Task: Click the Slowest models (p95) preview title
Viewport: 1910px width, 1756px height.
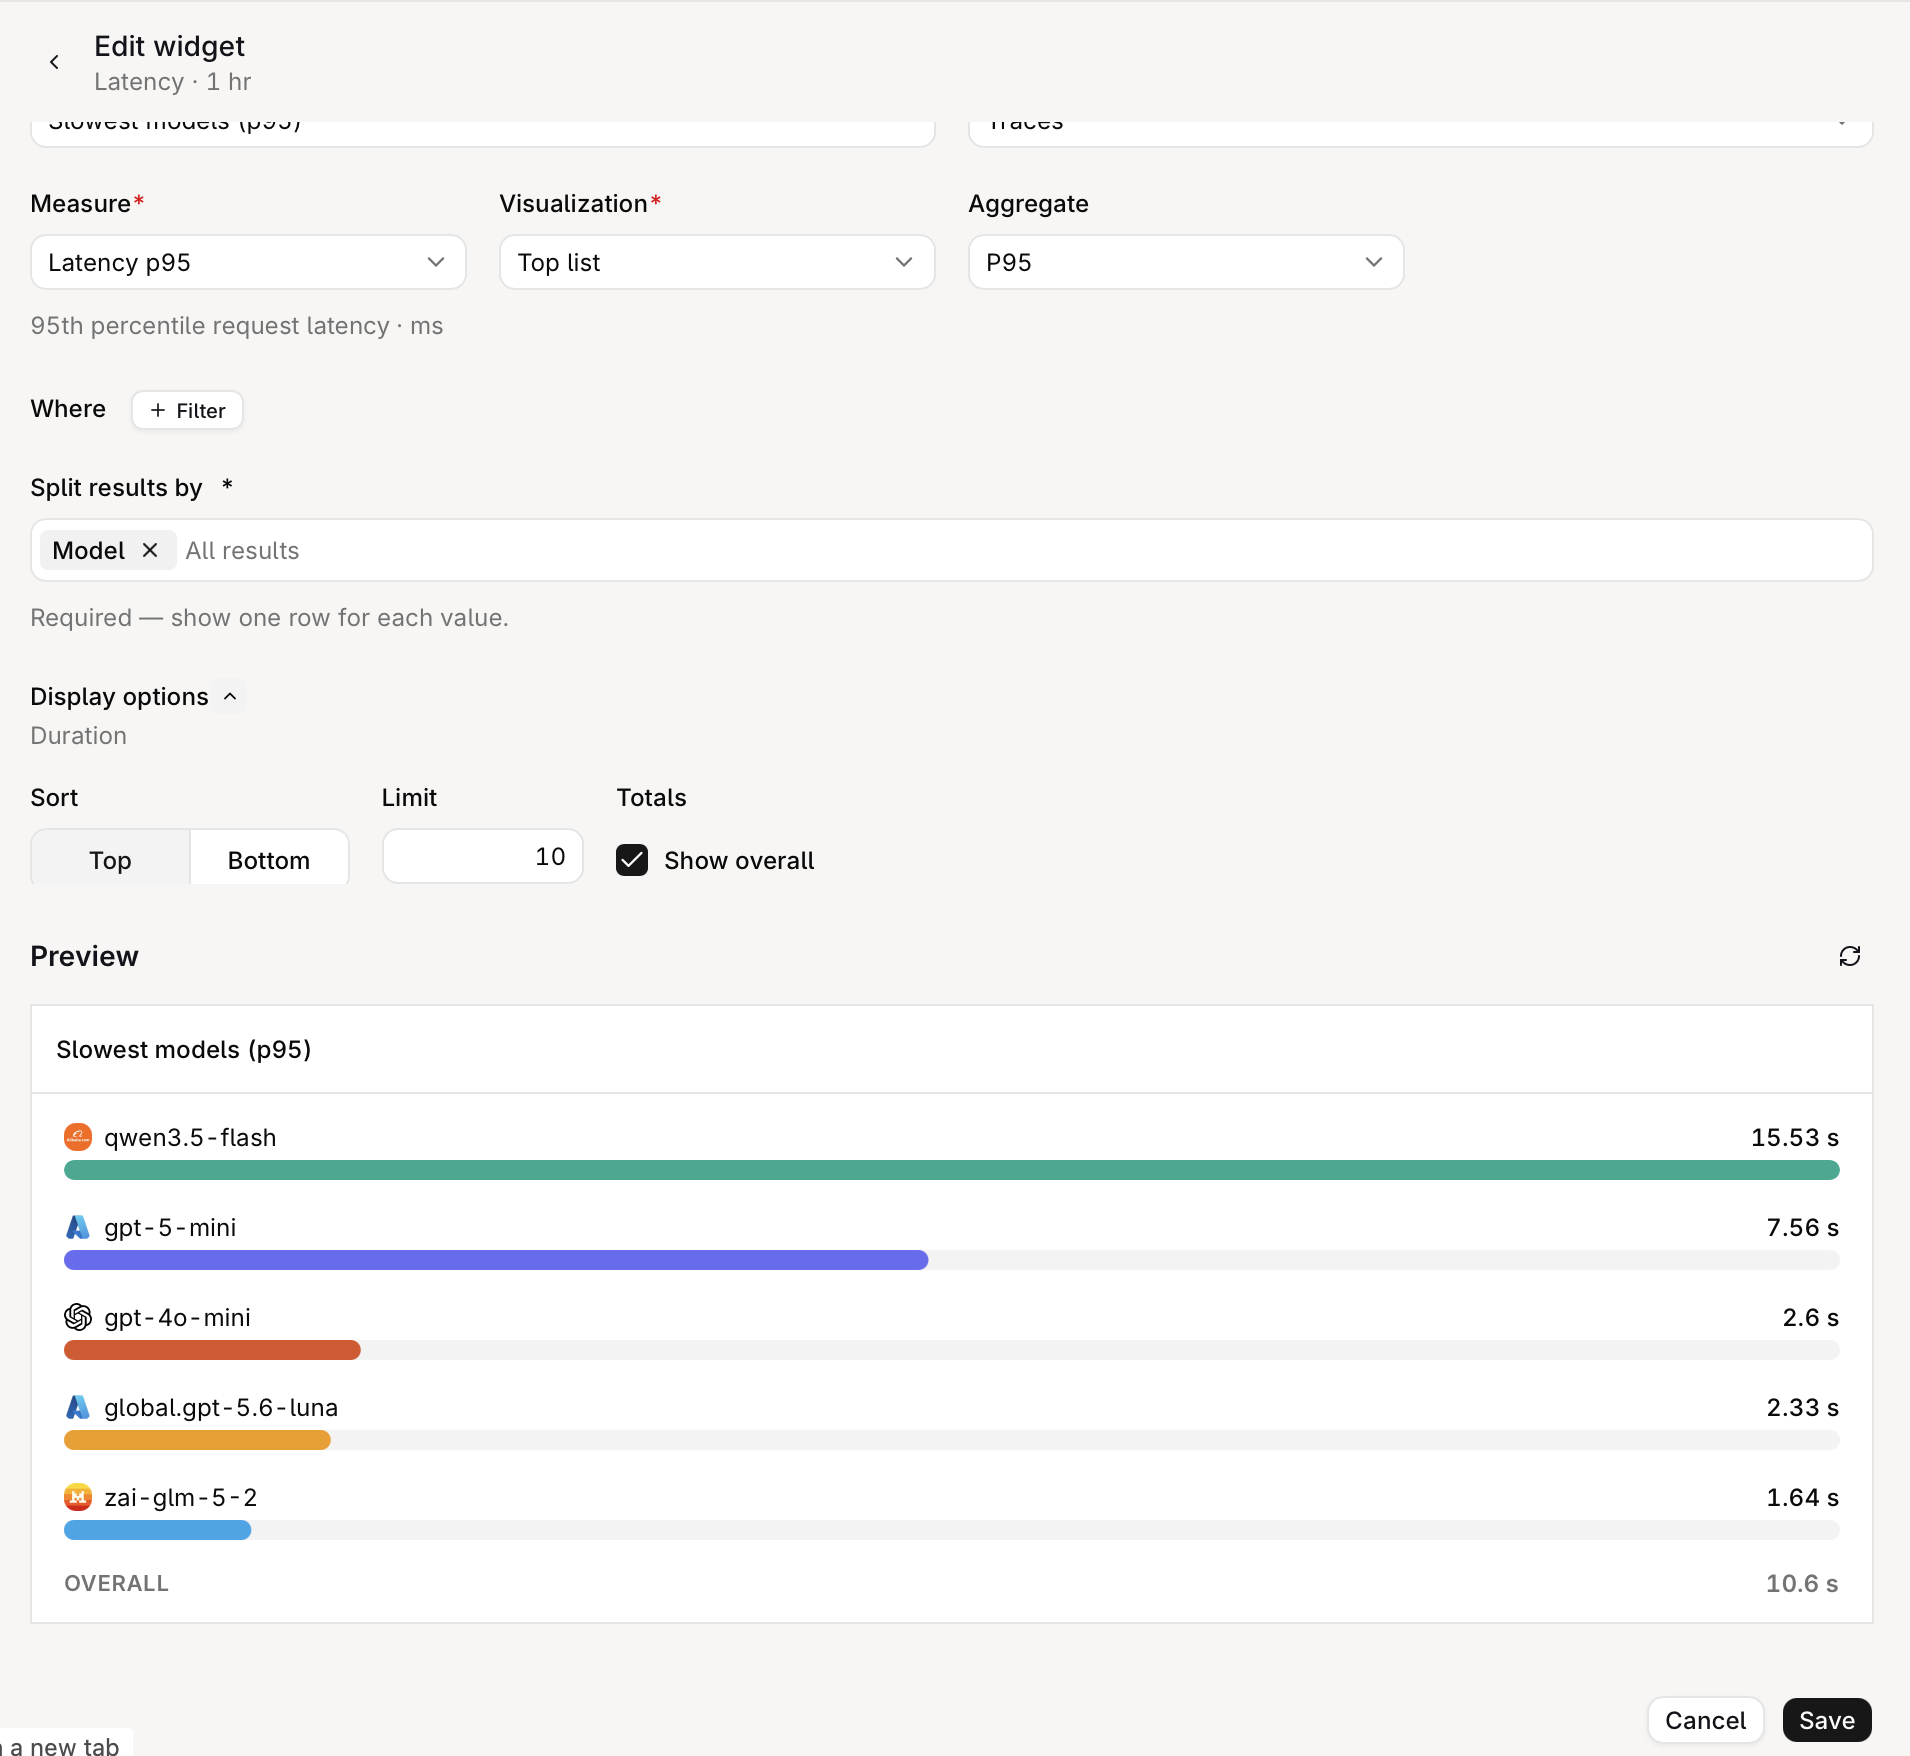Action: pos(184,1049)
